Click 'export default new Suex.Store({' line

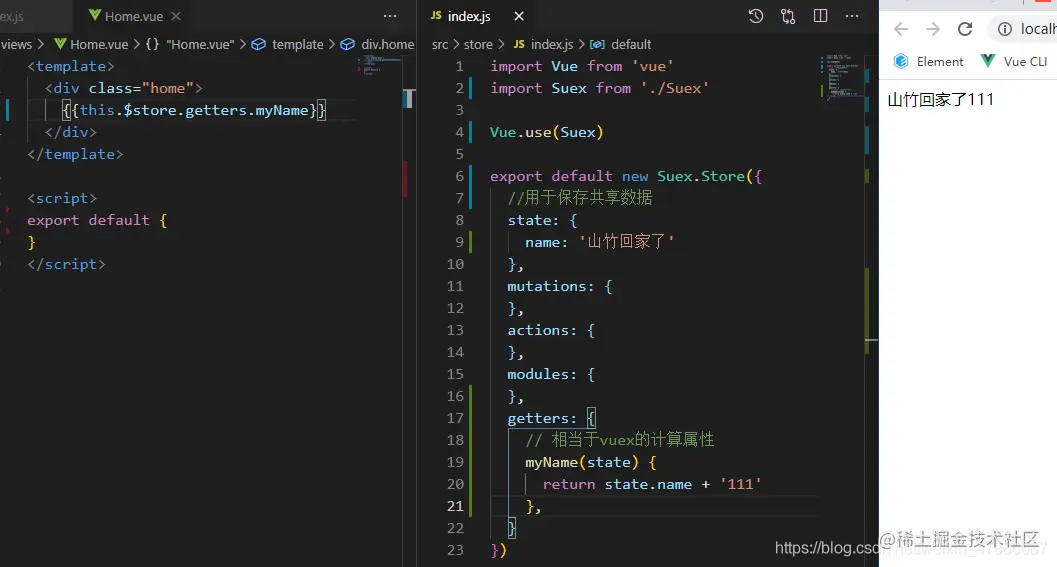click(x=626, y=176)
